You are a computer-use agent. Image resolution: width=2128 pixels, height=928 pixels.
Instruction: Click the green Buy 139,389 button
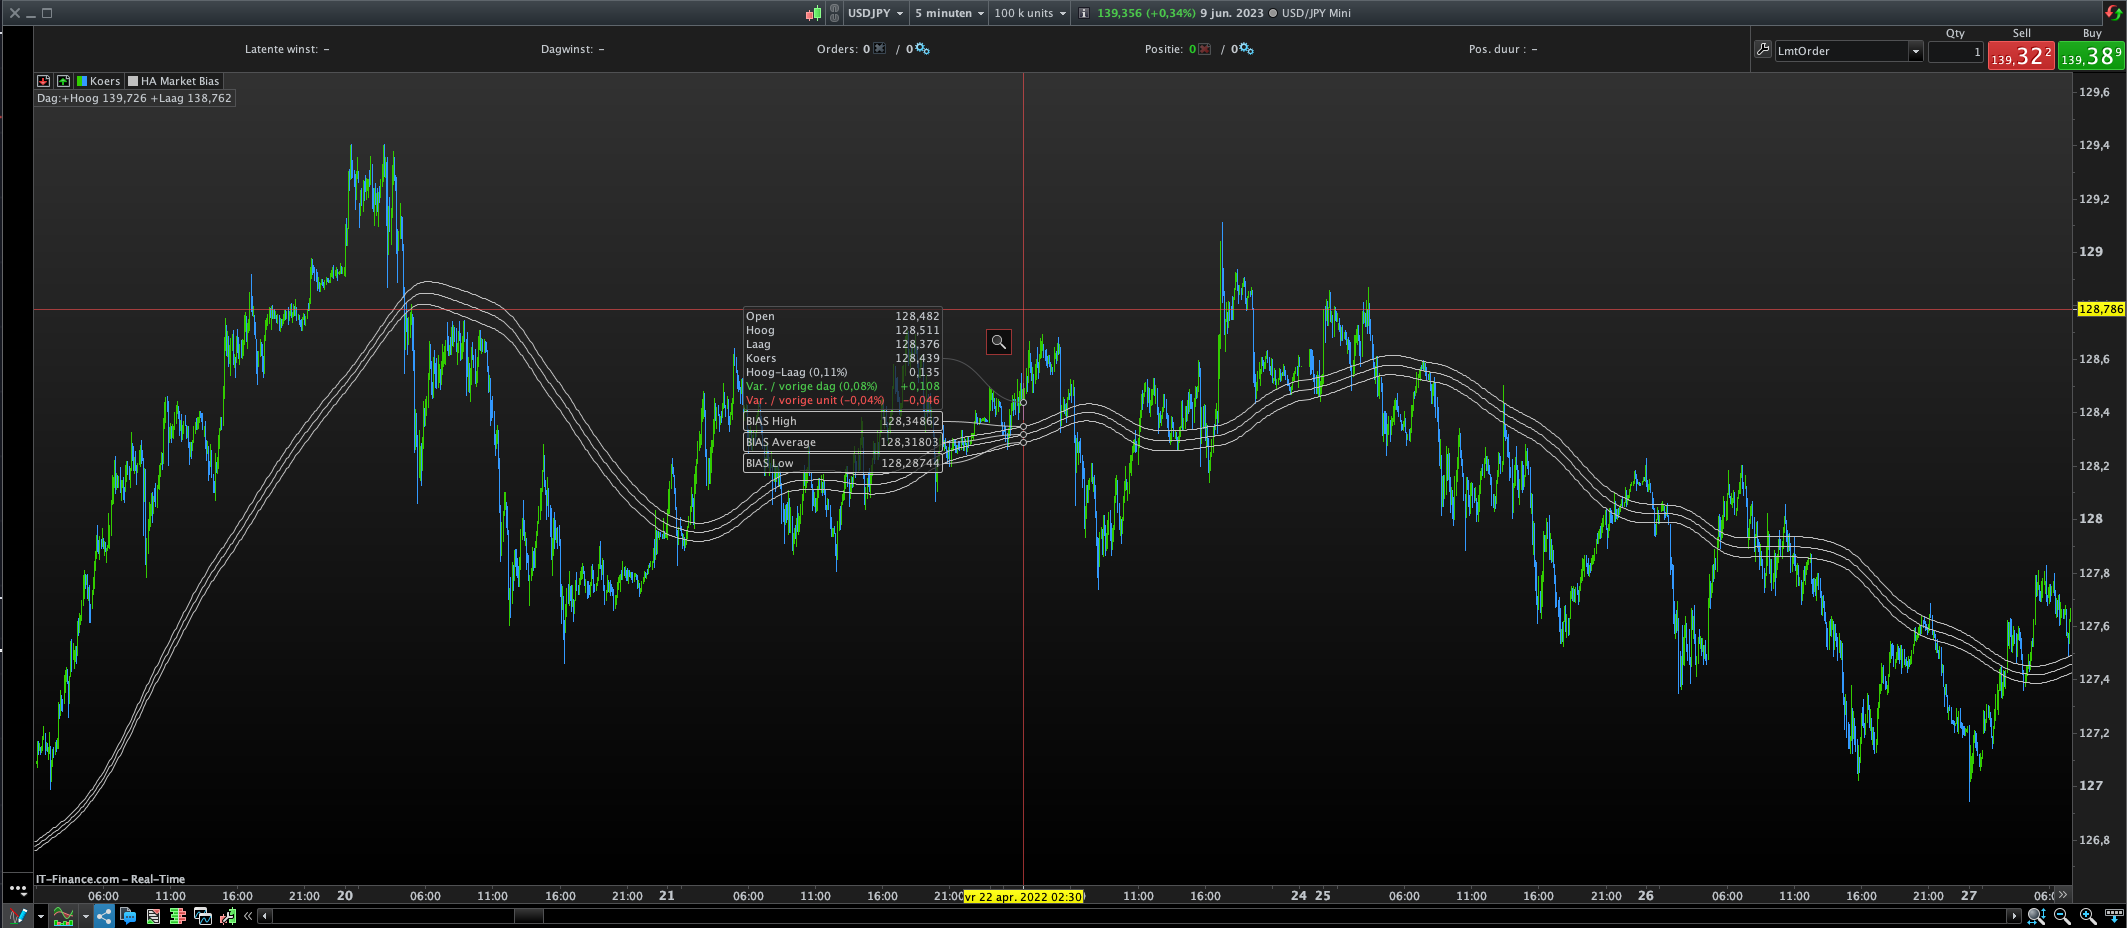point(2092,56)
